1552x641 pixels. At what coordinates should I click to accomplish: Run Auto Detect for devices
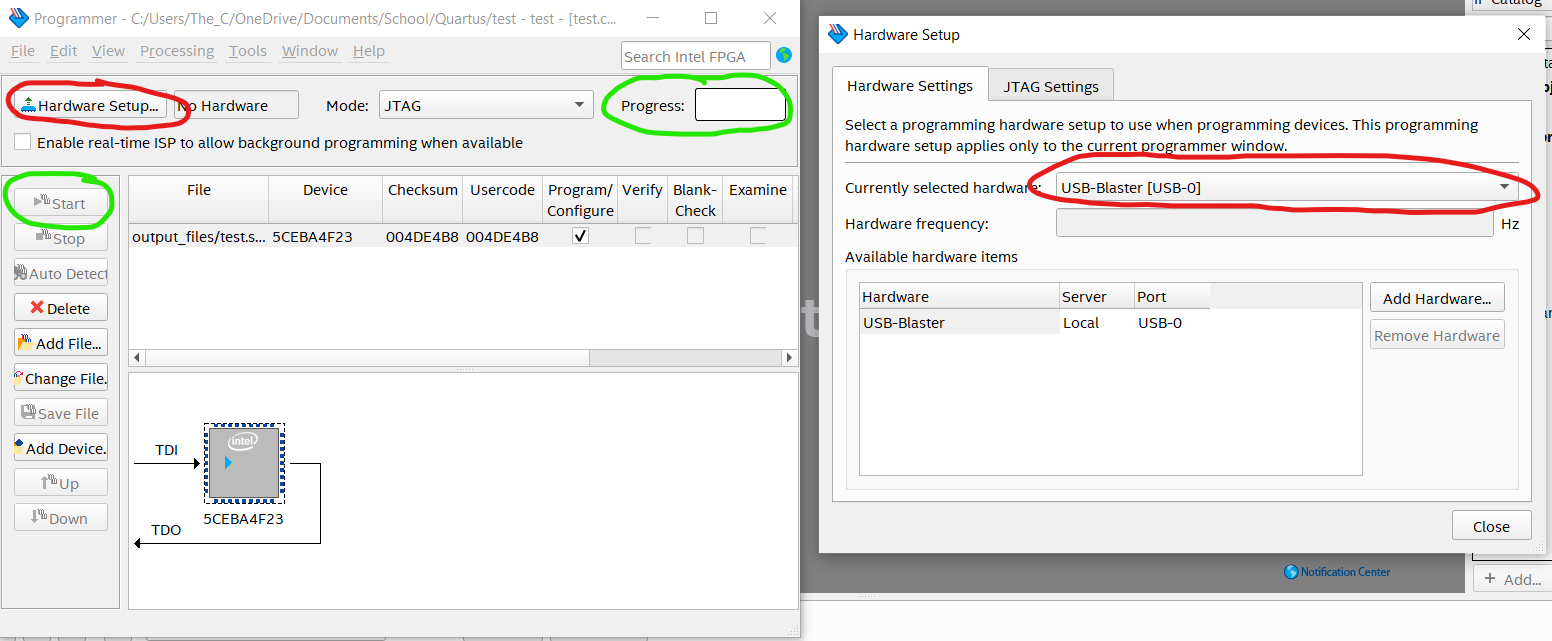tap(60, 273)
